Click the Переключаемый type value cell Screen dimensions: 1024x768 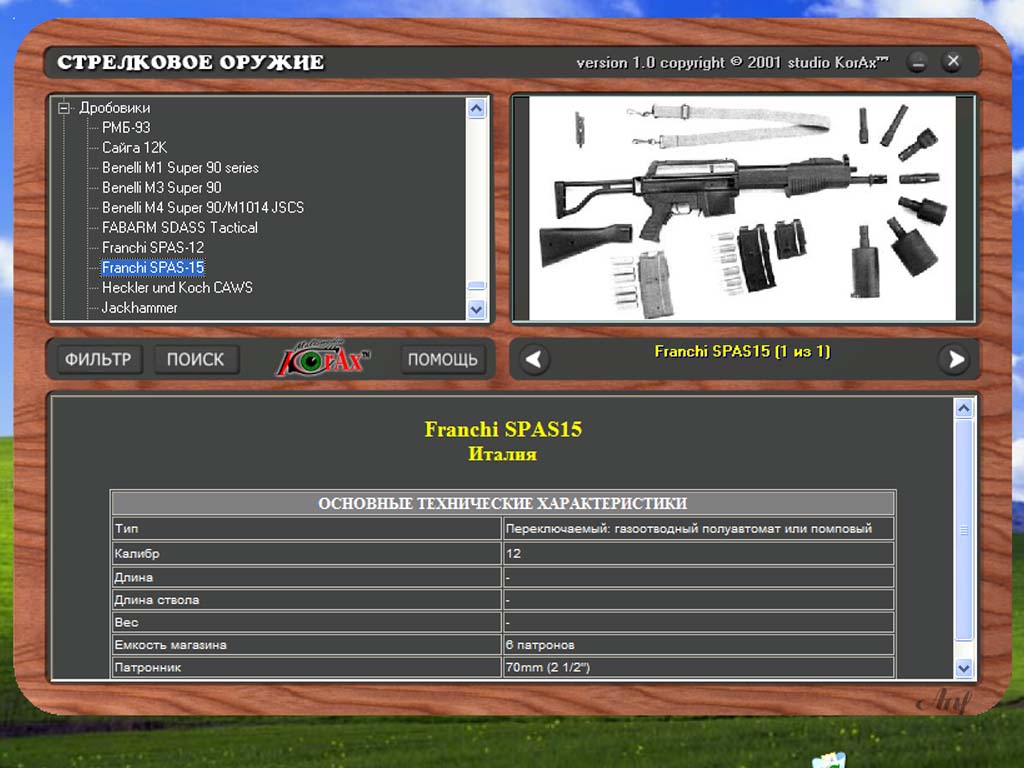point(698,528)
